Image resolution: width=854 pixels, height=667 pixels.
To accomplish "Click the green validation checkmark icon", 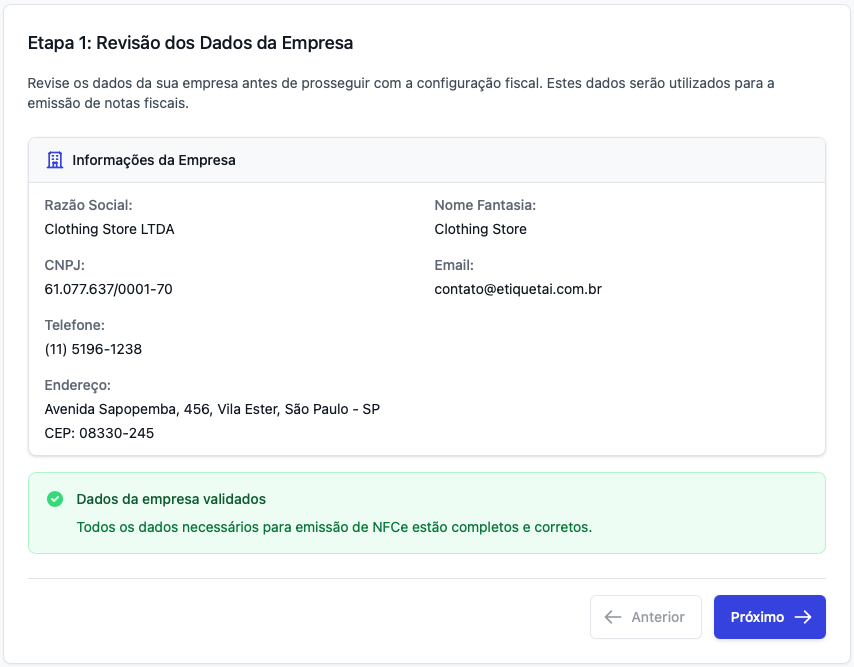I will coord(55,499).
